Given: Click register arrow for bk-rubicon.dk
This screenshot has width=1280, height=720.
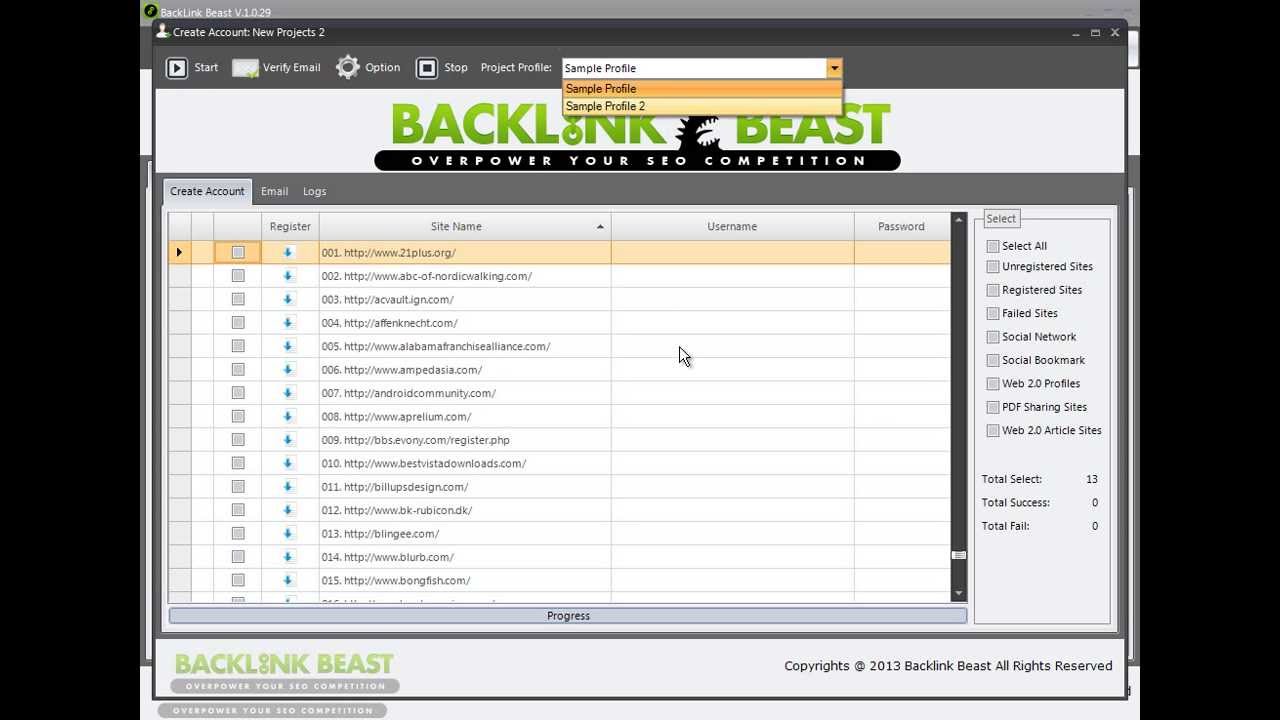Looking at the screenshot, I should click(x=288, y=510).
